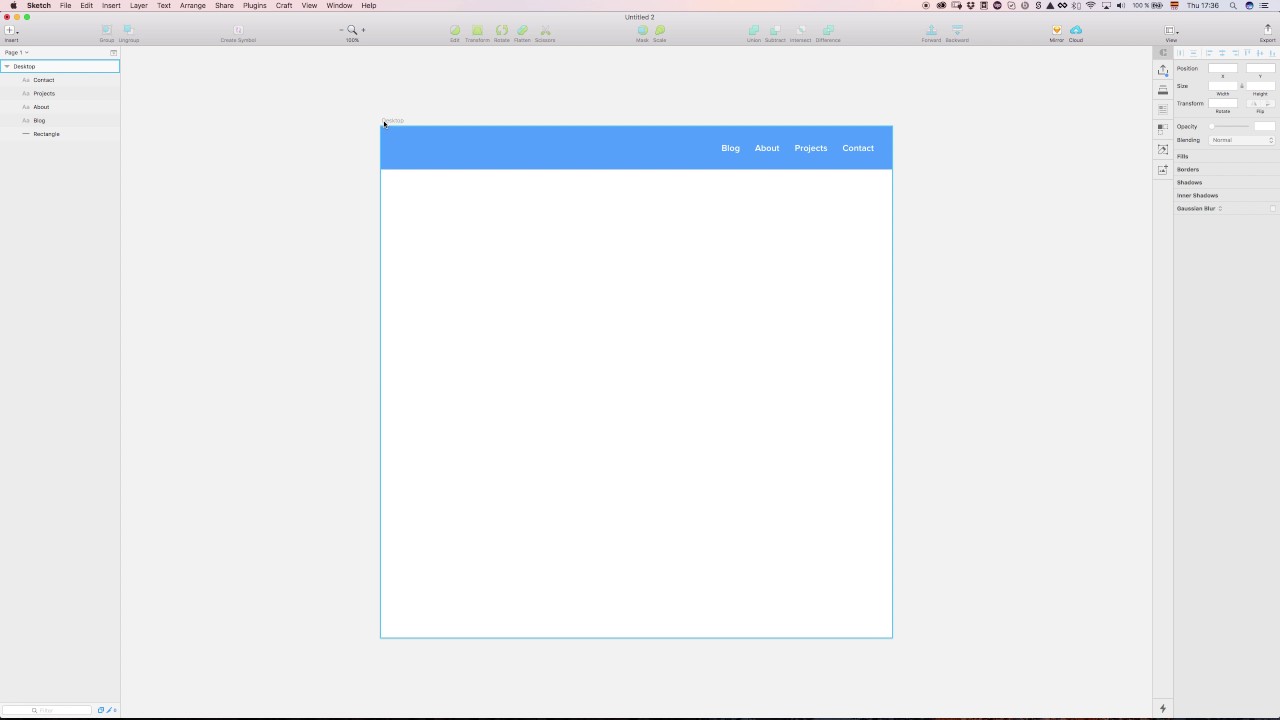Click the Rotate input field
The height and width of the screenshot is (720, 1280).
[1223, 104]
